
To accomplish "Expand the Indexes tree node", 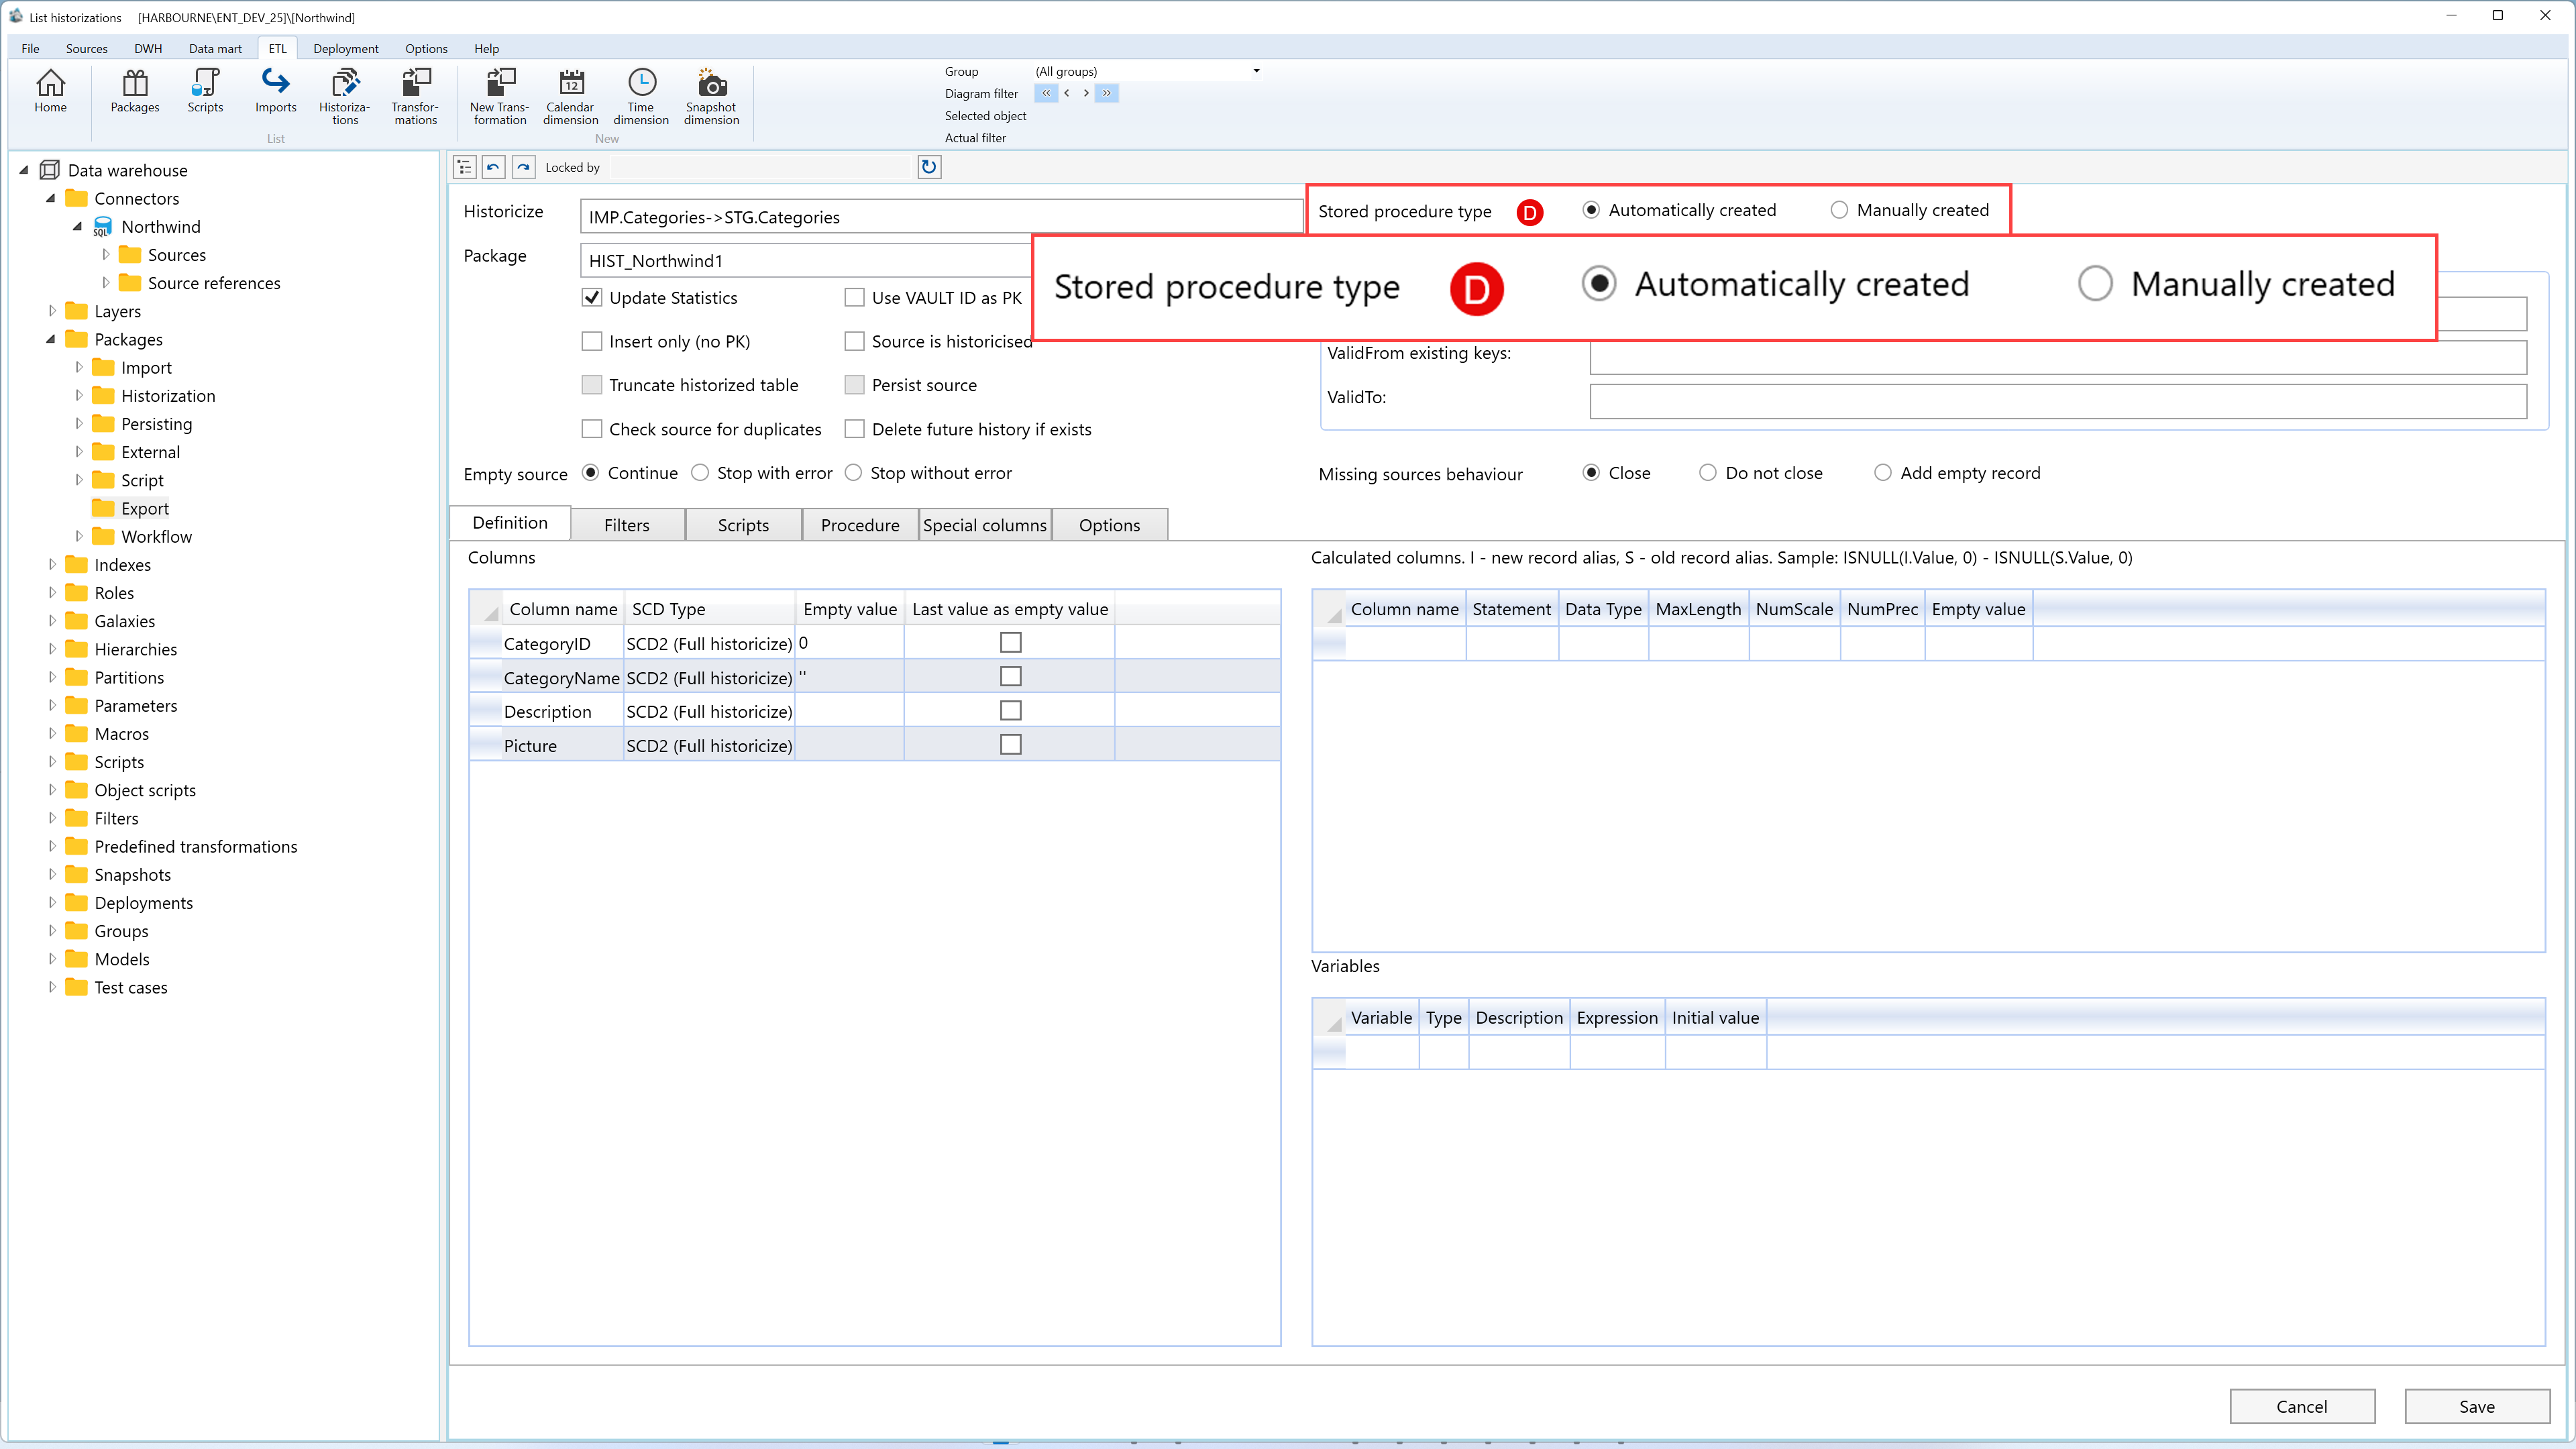I will [52, 565].
